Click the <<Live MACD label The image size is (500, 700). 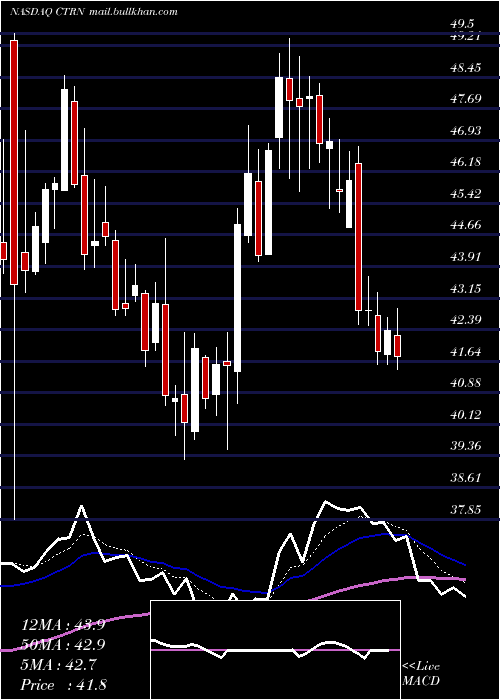click(421, 673)
